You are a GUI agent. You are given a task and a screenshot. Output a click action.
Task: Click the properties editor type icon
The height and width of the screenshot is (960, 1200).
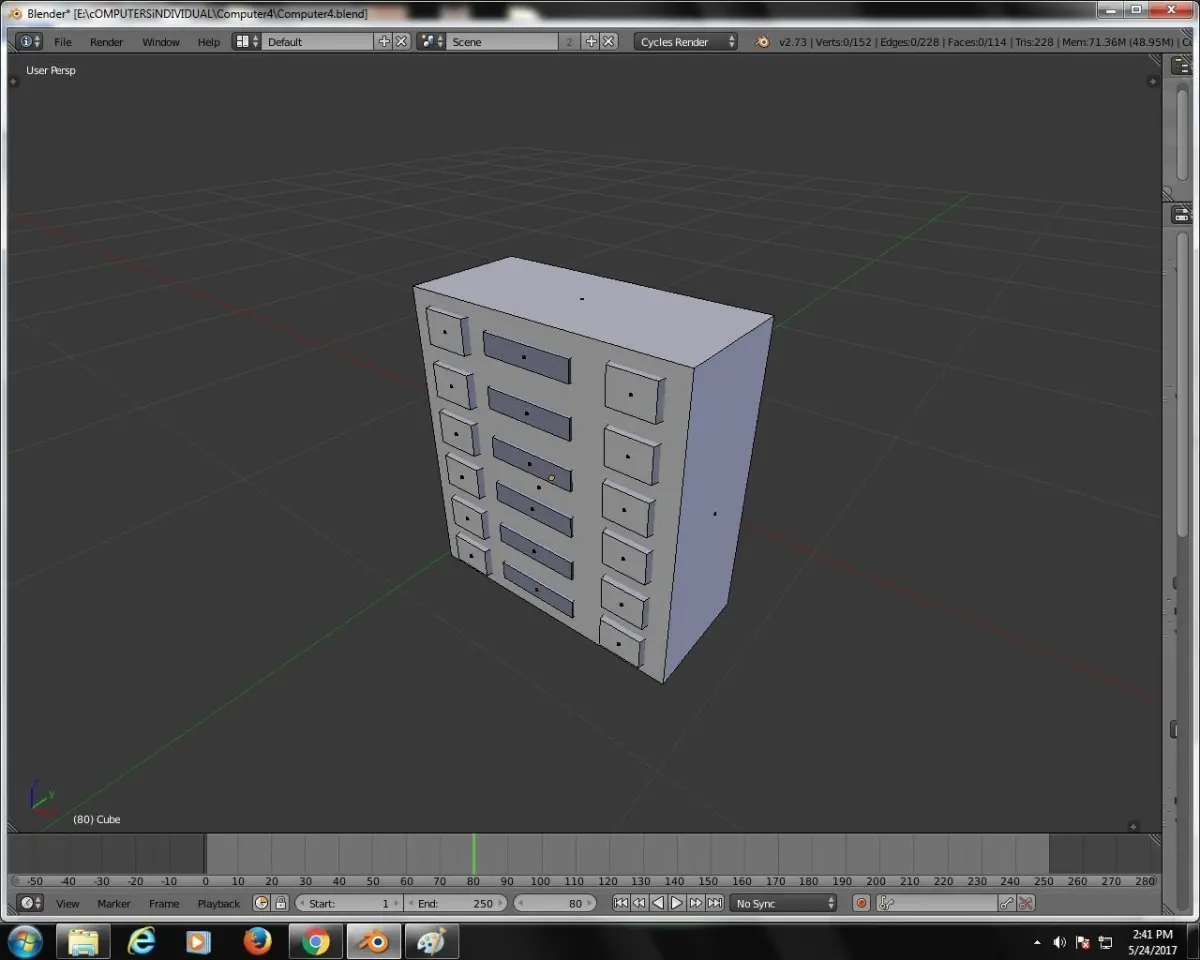(x=1181, y=214)
